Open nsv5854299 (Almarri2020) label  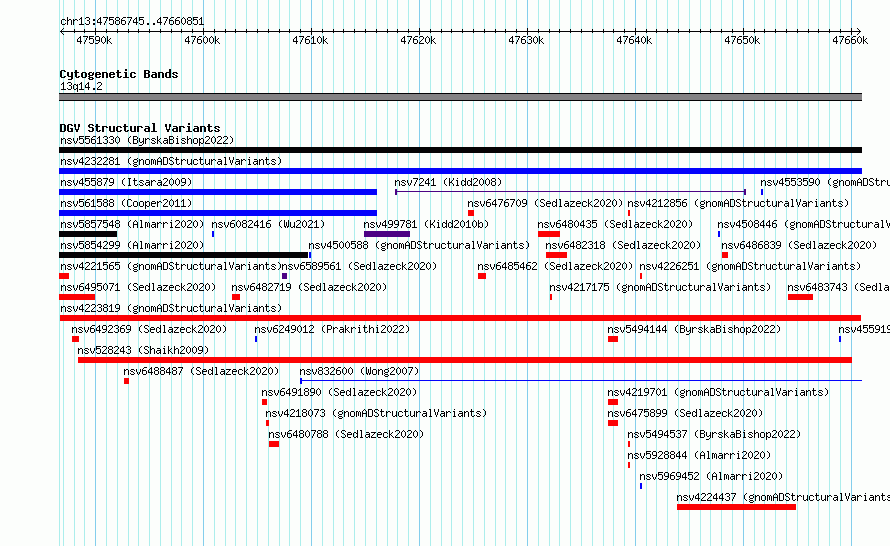click(x=132, y=245)
